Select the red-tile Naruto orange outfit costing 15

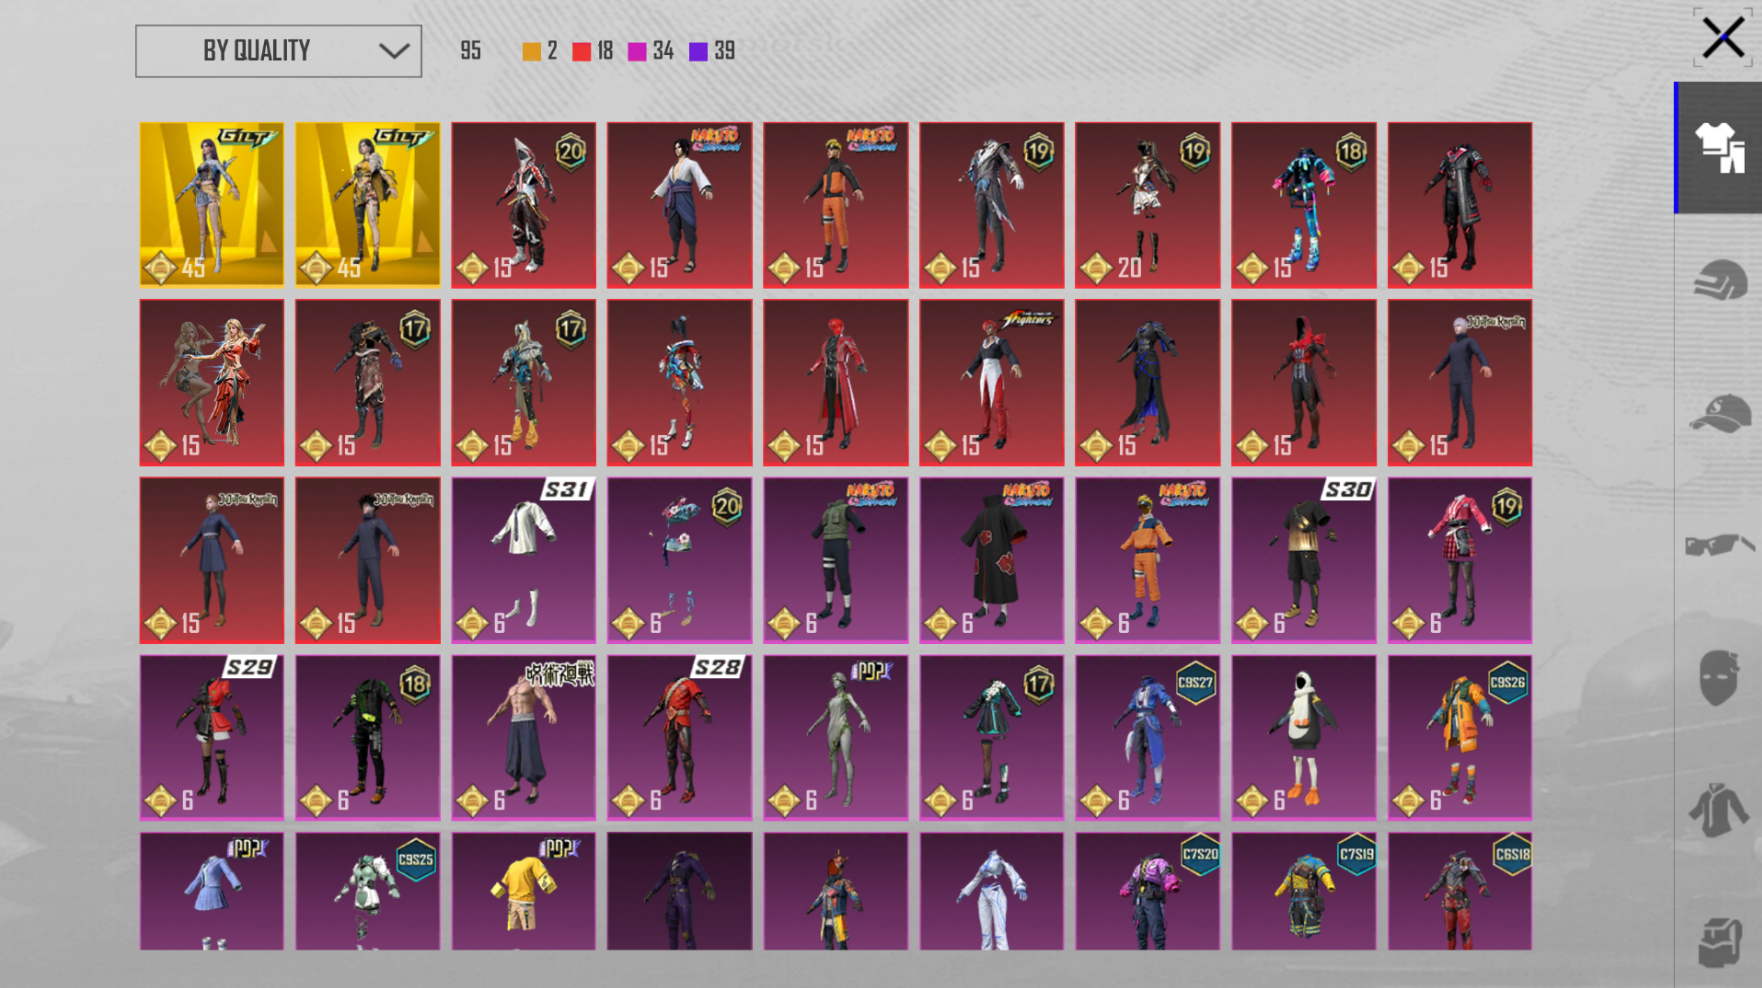836,205
